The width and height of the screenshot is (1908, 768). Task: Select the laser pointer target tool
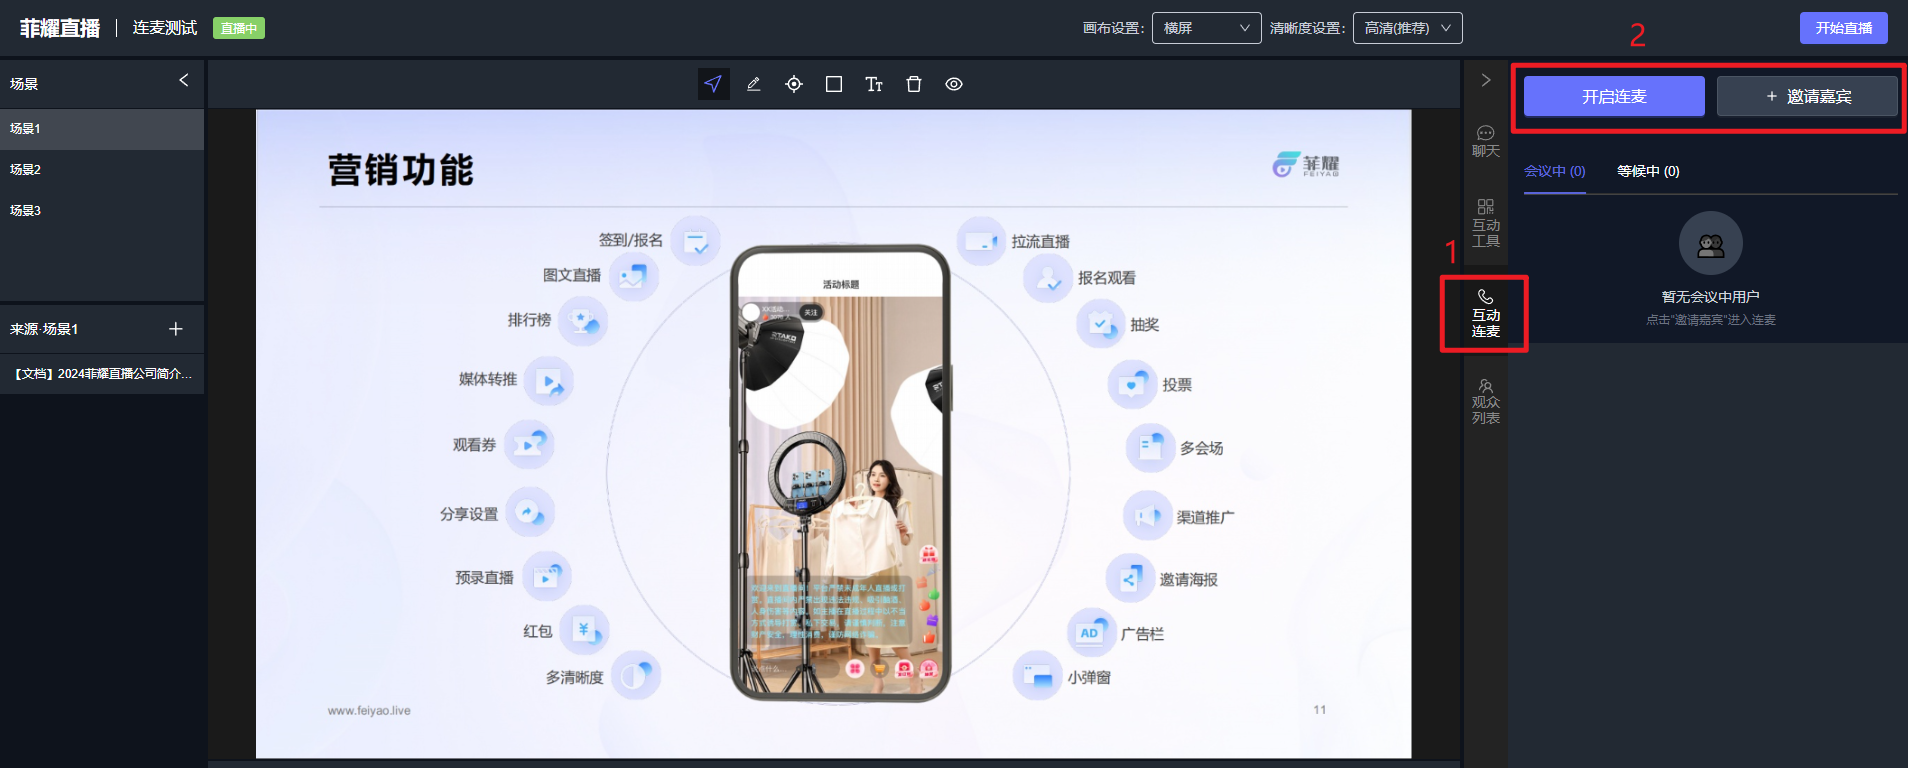(x=793, y=84)
